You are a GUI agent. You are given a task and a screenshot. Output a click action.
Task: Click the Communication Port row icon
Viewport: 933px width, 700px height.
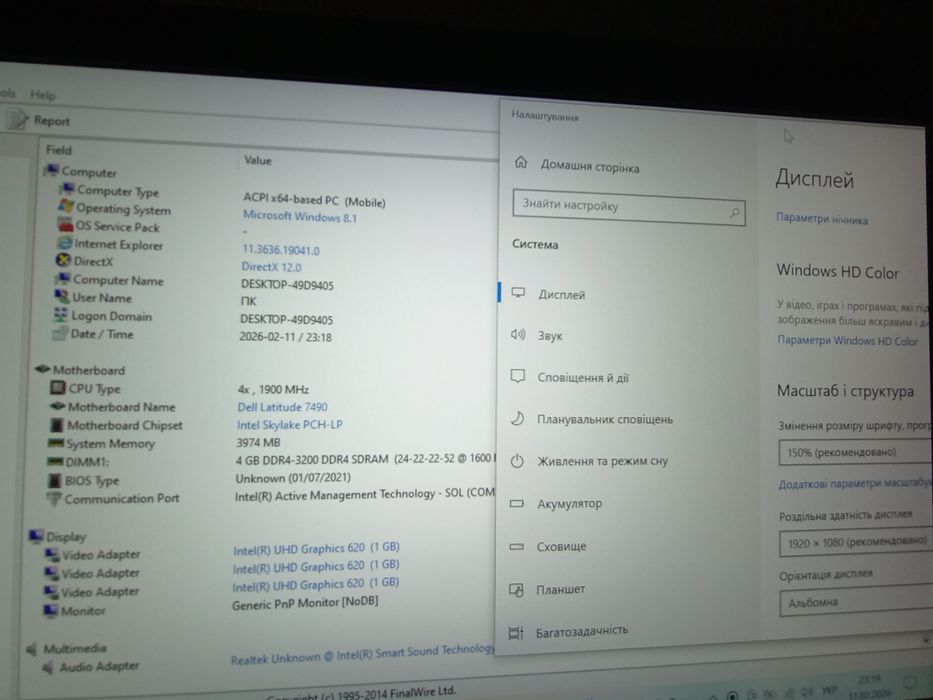pos(54,498)
